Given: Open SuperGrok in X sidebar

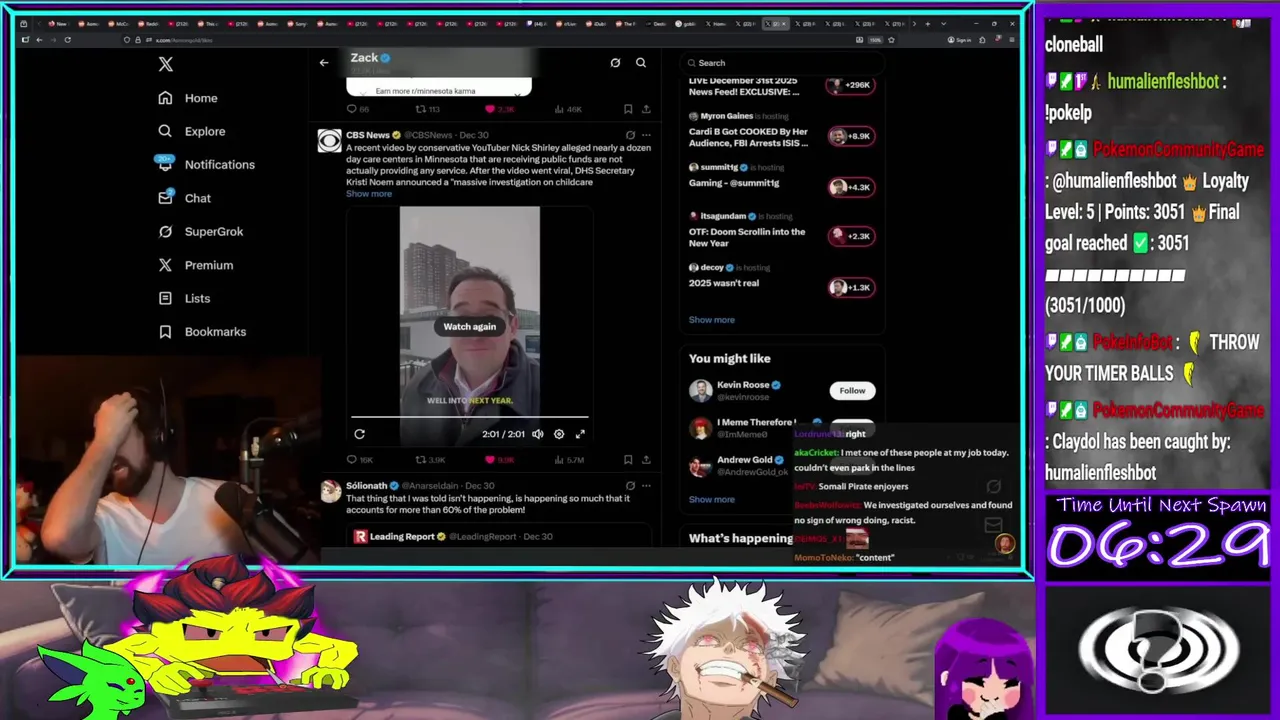Looking at the screenshot, I should [x=200, y=231].
